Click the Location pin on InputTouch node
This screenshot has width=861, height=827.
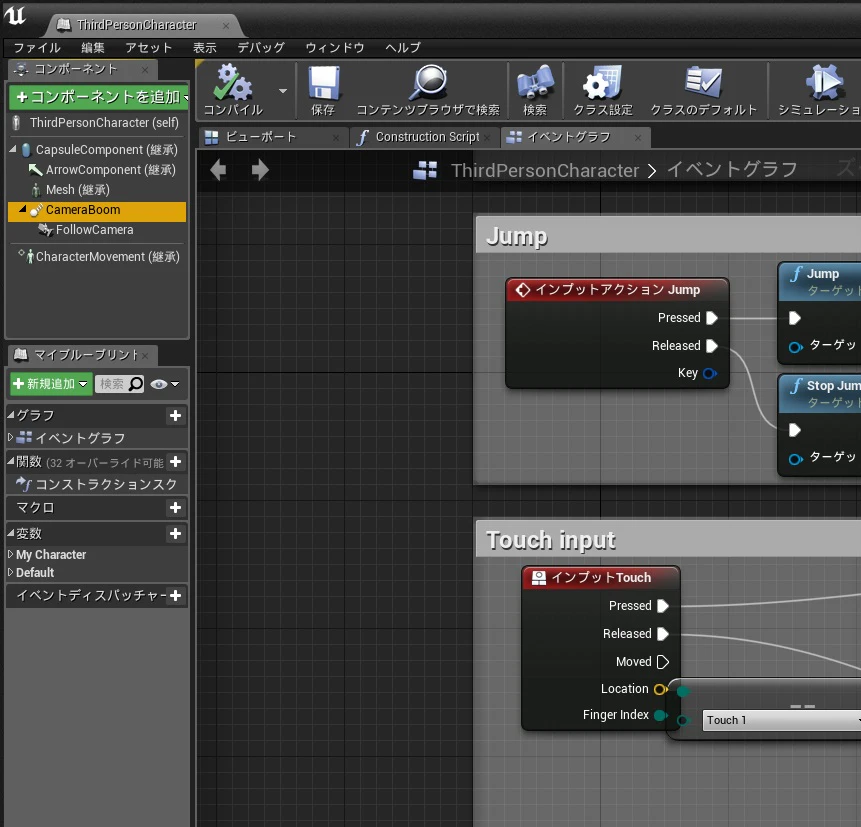click(x=661, y=689)
